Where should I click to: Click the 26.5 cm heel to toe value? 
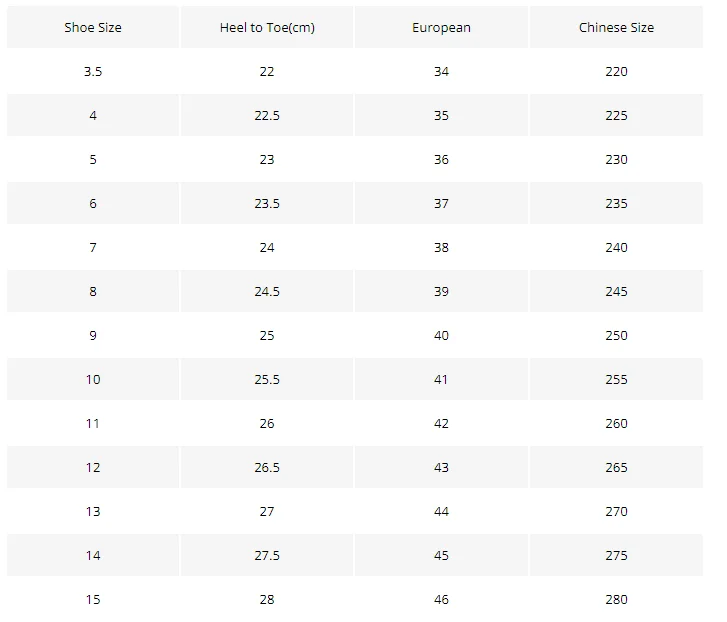(267, 467)
